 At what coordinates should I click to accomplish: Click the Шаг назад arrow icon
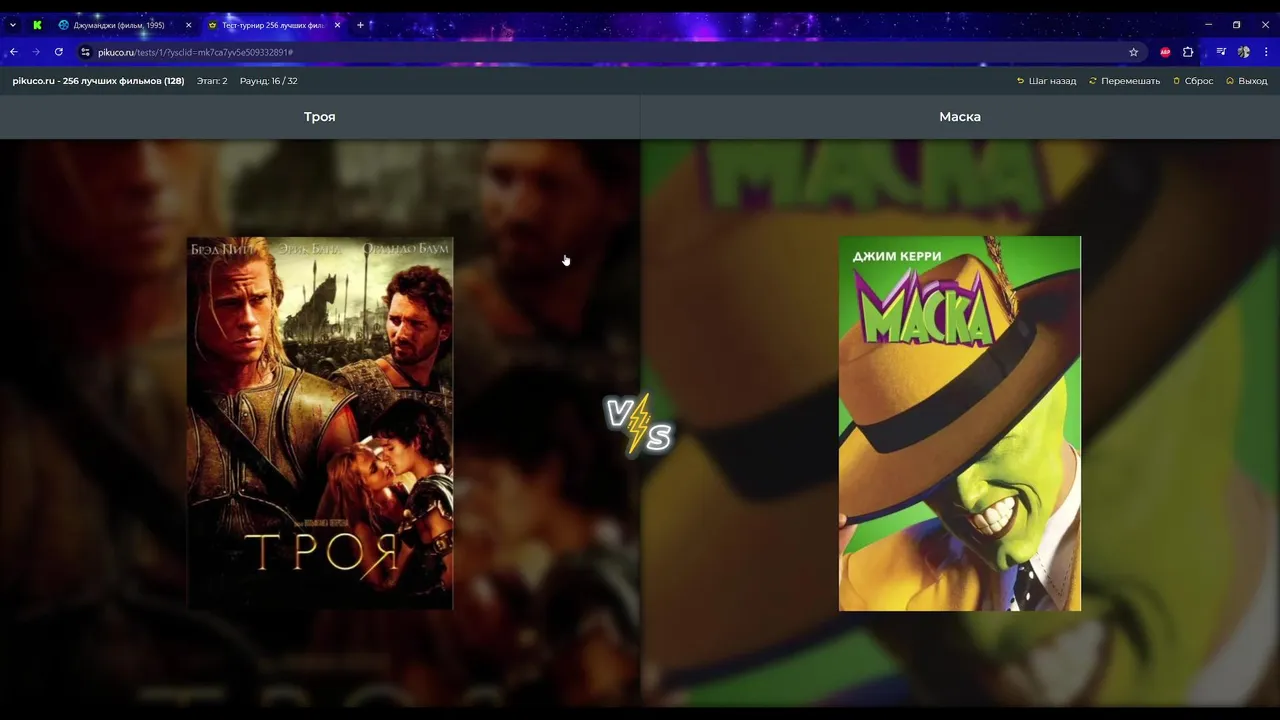point(1020,81)
